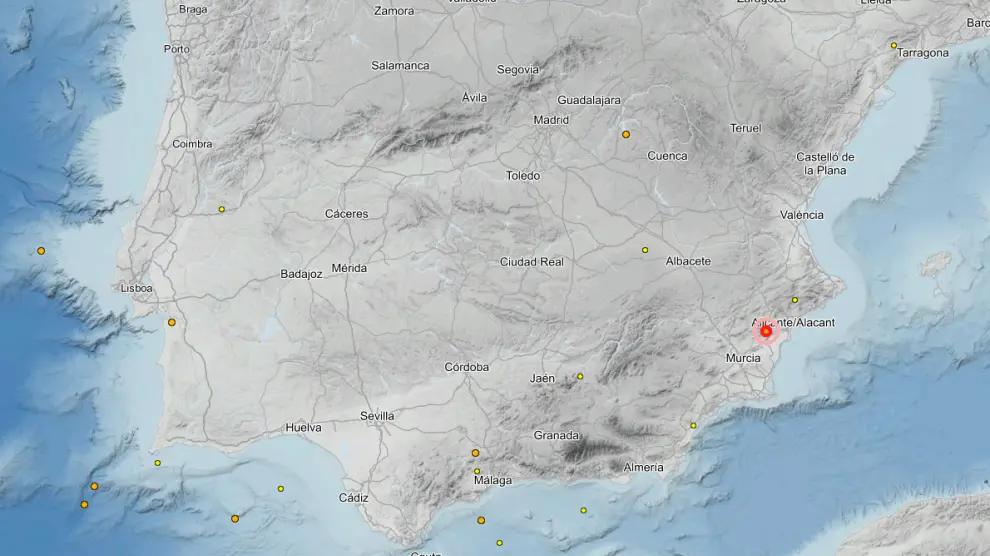
Task: Click the Madrid city label
Action: (551, 120)
